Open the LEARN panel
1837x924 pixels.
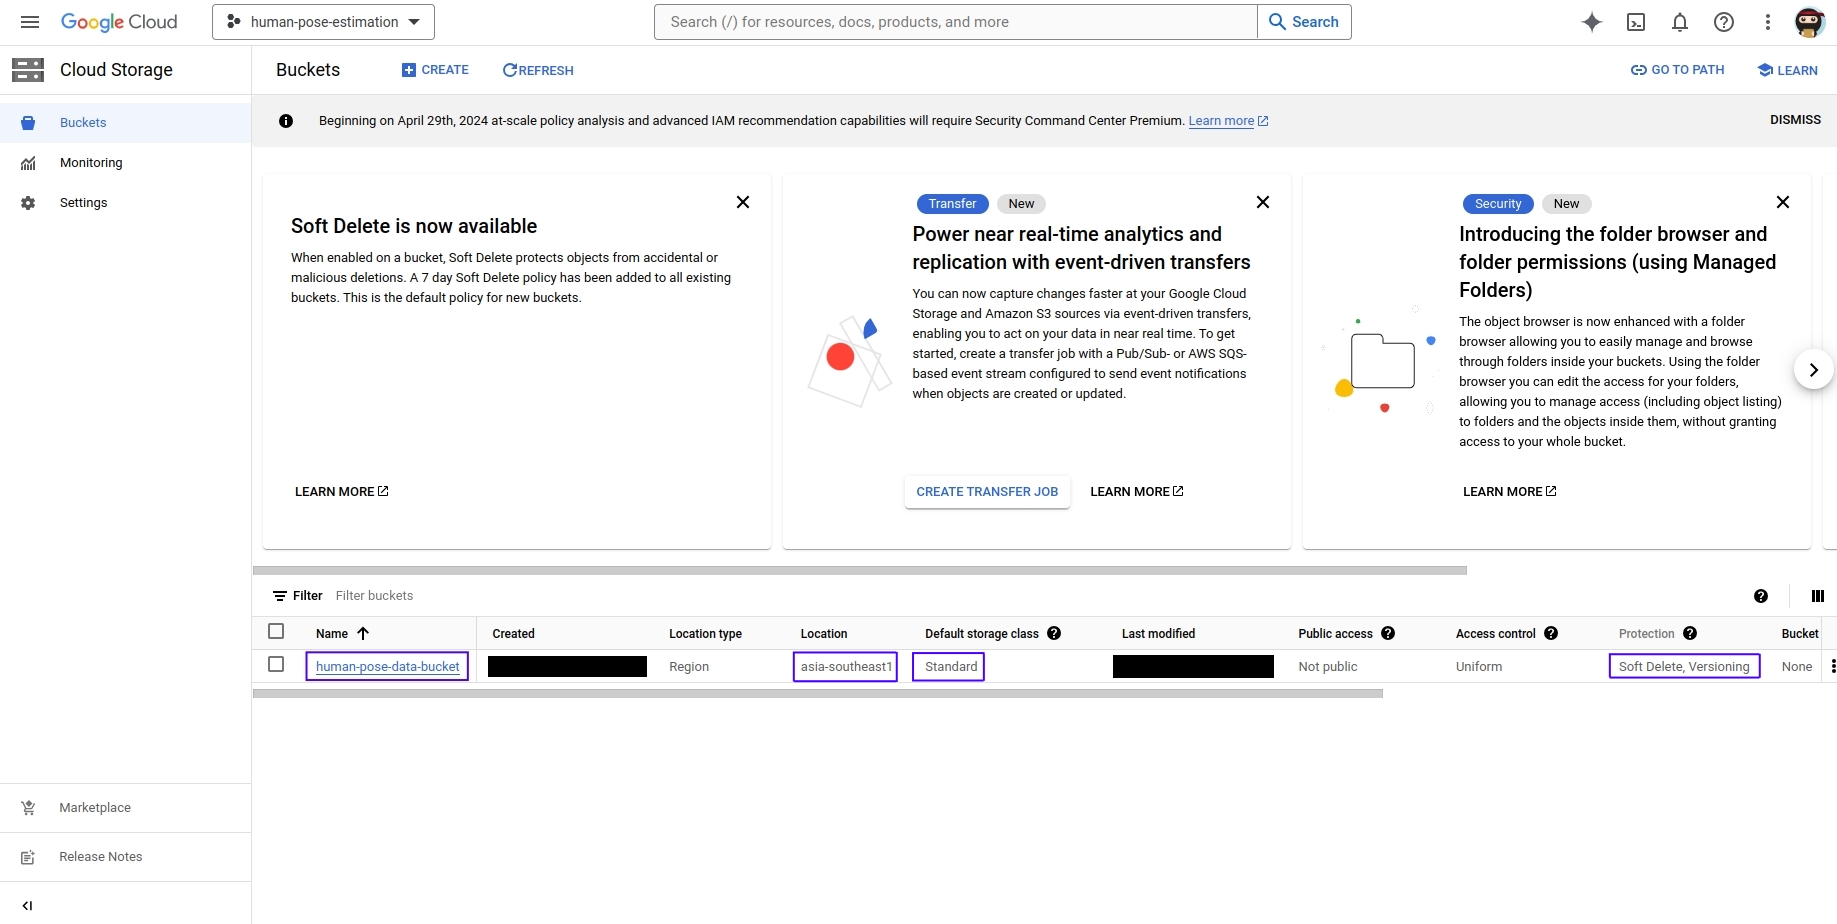[1787, 70]
